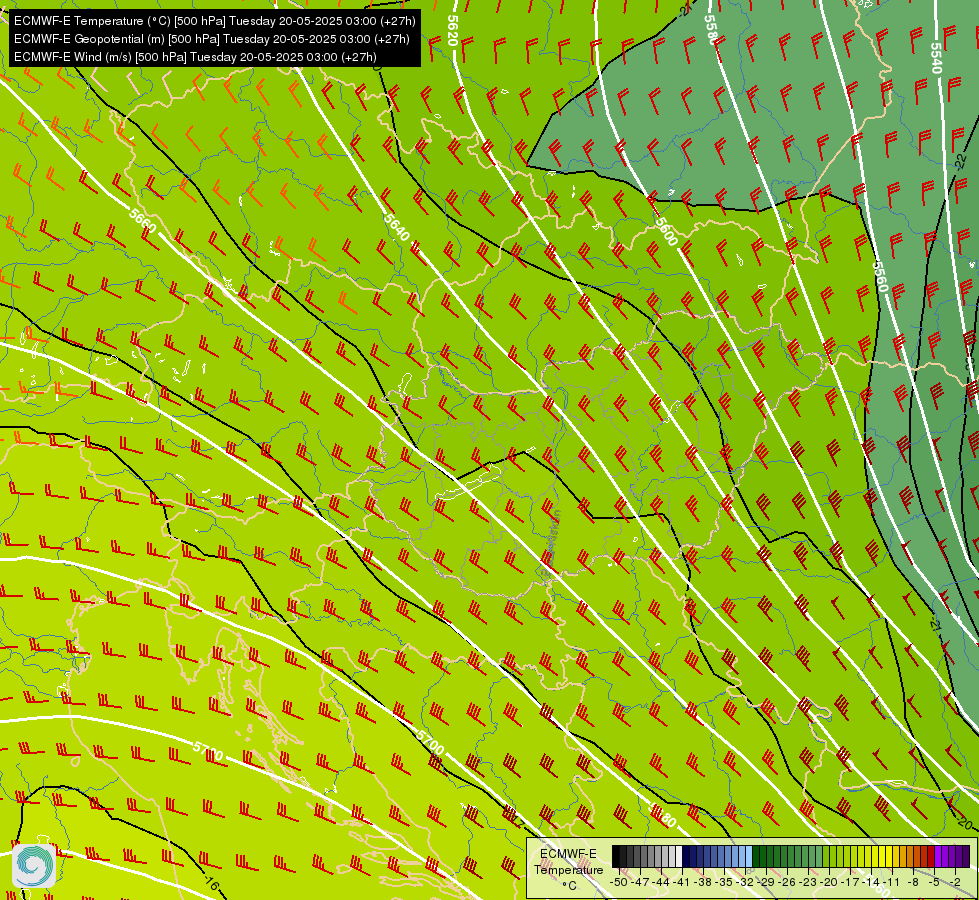Click the -5 legend value
979x900 pixels.
933,882
